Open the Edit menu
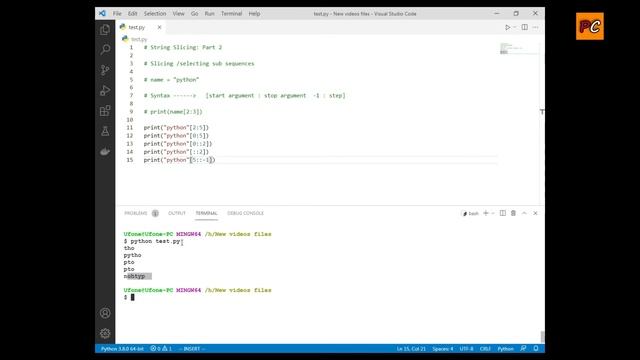Image resolution: width=640 pixels, height=360 pixels. point(133,13)
